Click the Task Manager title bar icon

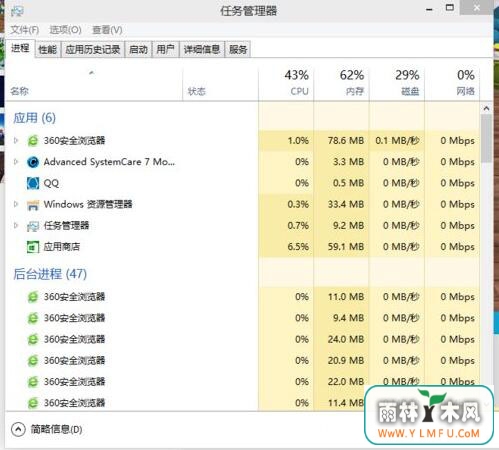coord(17,11)
